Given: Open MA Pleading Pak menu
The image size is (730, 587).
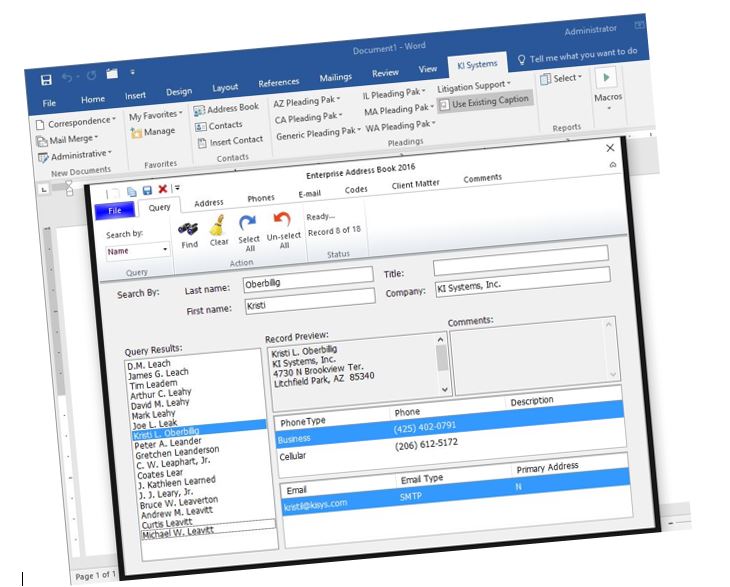Looking at the screenshot, I should [399, 110].
